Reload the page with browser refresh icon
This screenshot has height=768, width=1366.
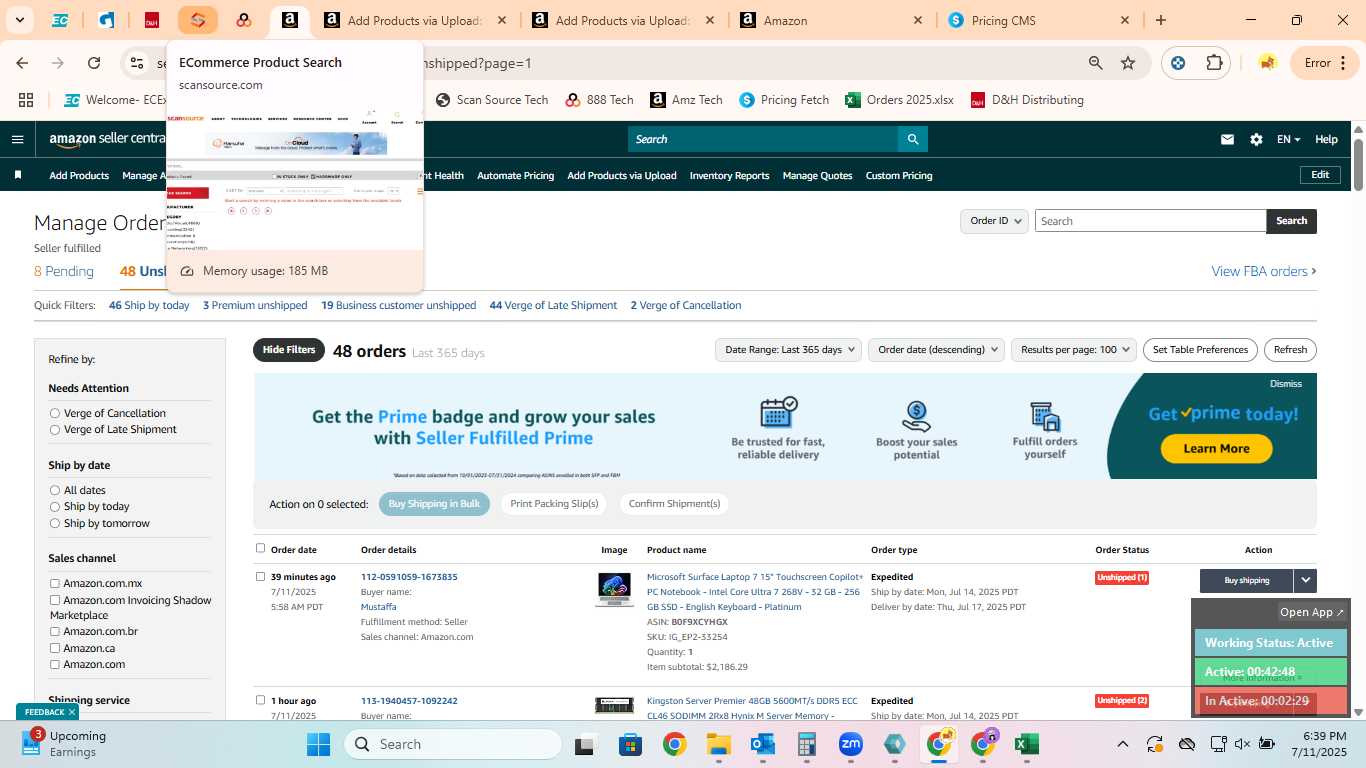point(94,63)
